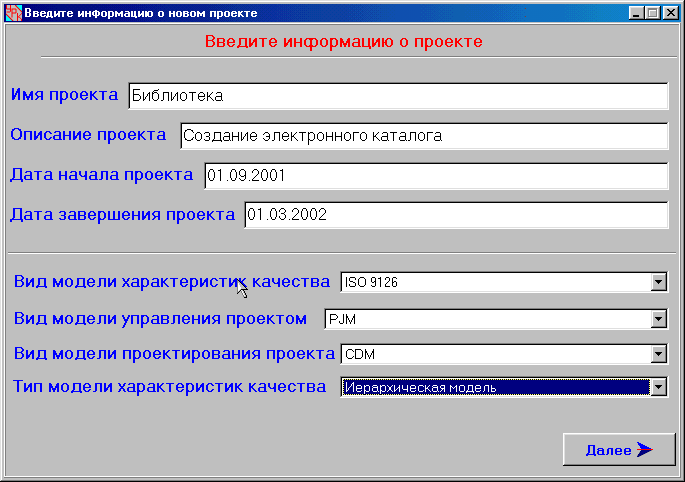Click the red heading Введите информацию о проекте
This screenshot has width=685, height=482.
(344, 42)
